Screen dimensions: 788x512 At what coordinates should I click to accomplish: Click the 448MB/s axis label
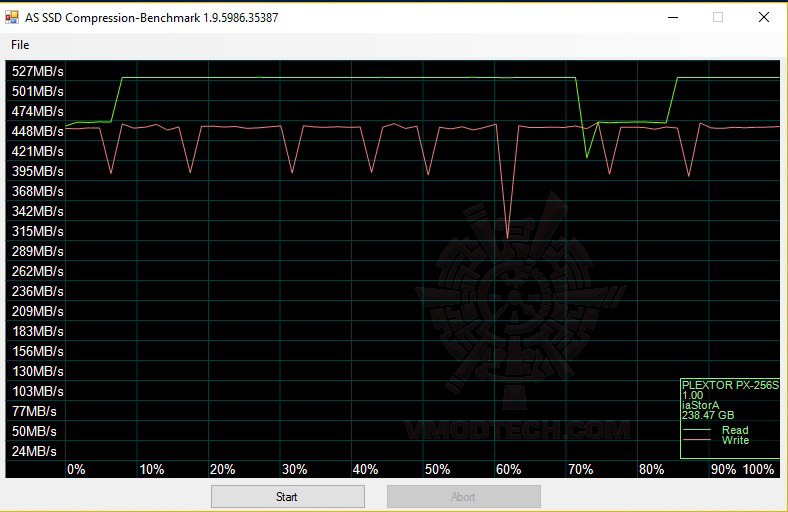[x=38, y=131]
